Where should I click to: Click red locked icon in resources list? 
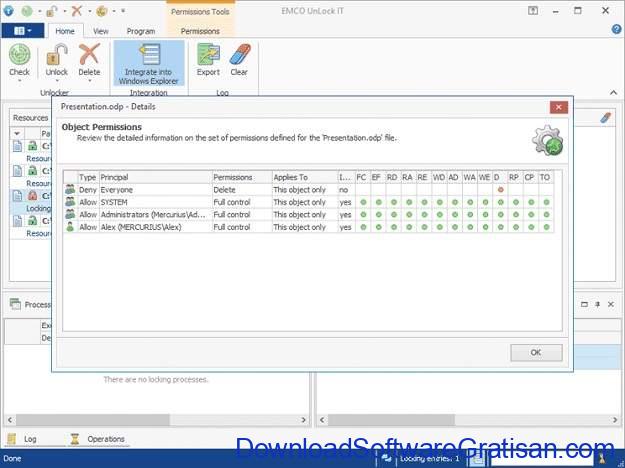pyautogui.click(x=33, y=196)
